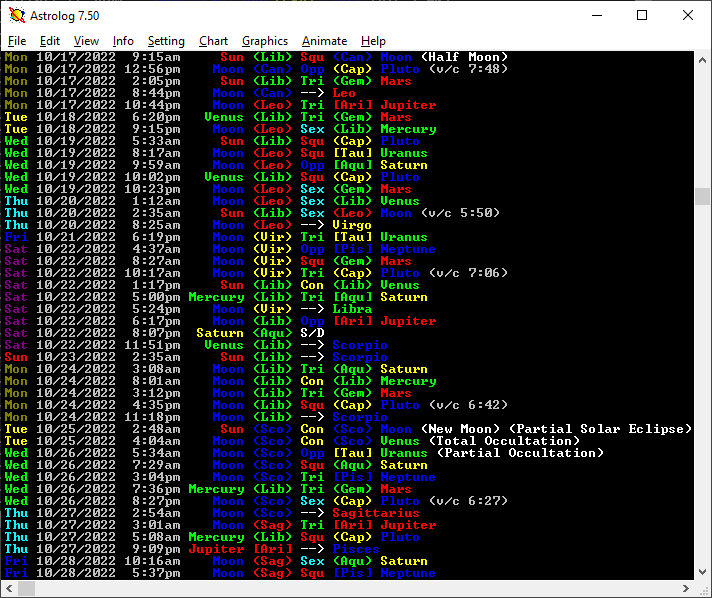
Task: Click '(Total Occultation)' text
Action: 504,441
